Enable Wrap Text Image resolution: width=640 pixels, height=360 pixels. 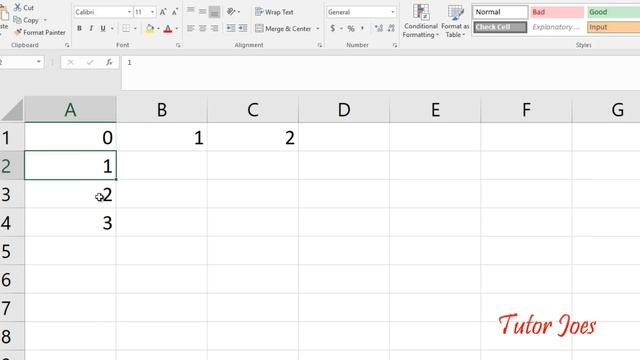click(x=274, y=12)
